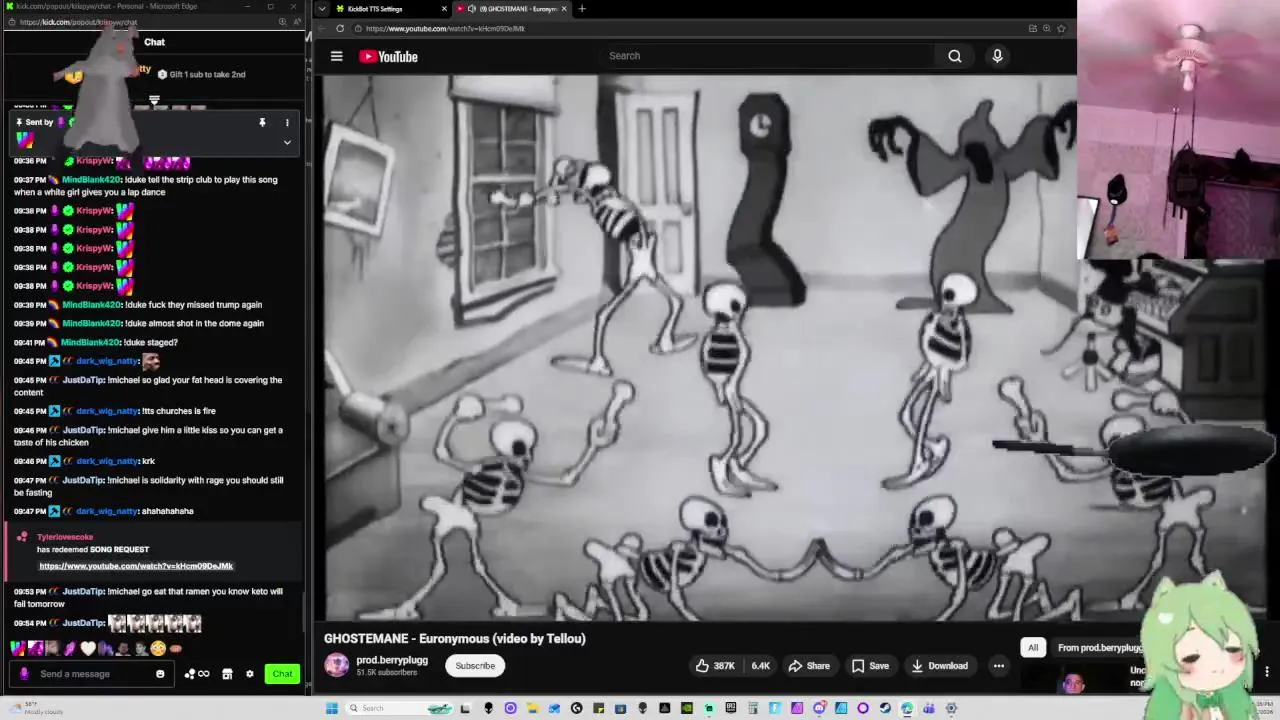Unpin the pinned chat message

tap(262, 122)
